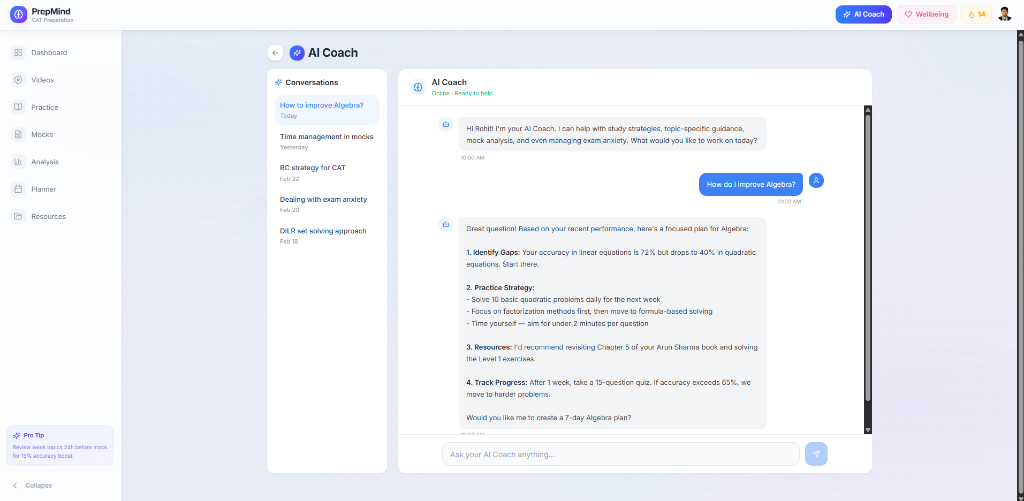Go to Analysis in the sidebar
This screenshot has height=501, width=1024.
tap(60, 161)
